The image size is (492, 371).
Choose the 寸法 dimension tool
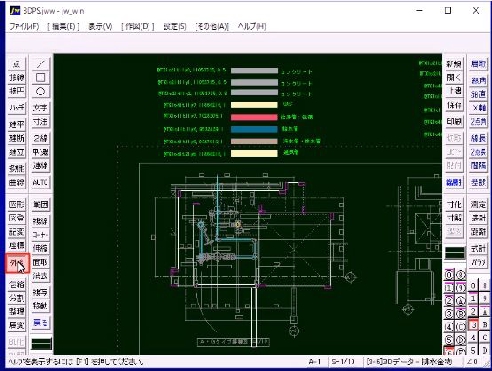click(x=40, y=122)
